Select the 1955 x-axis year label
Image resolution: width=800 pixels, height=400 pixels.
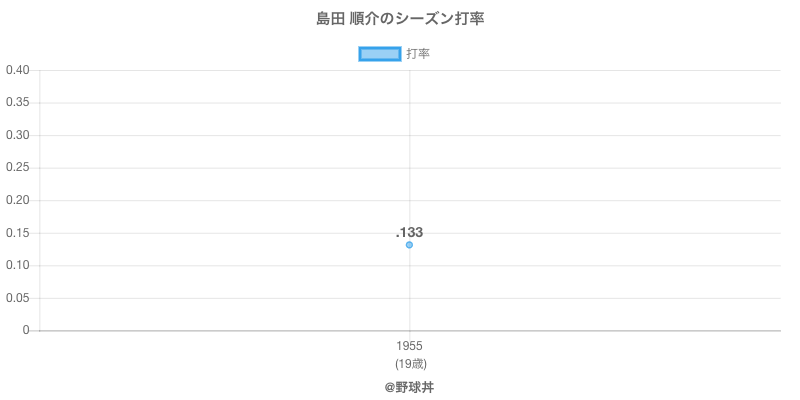(409, 346)
